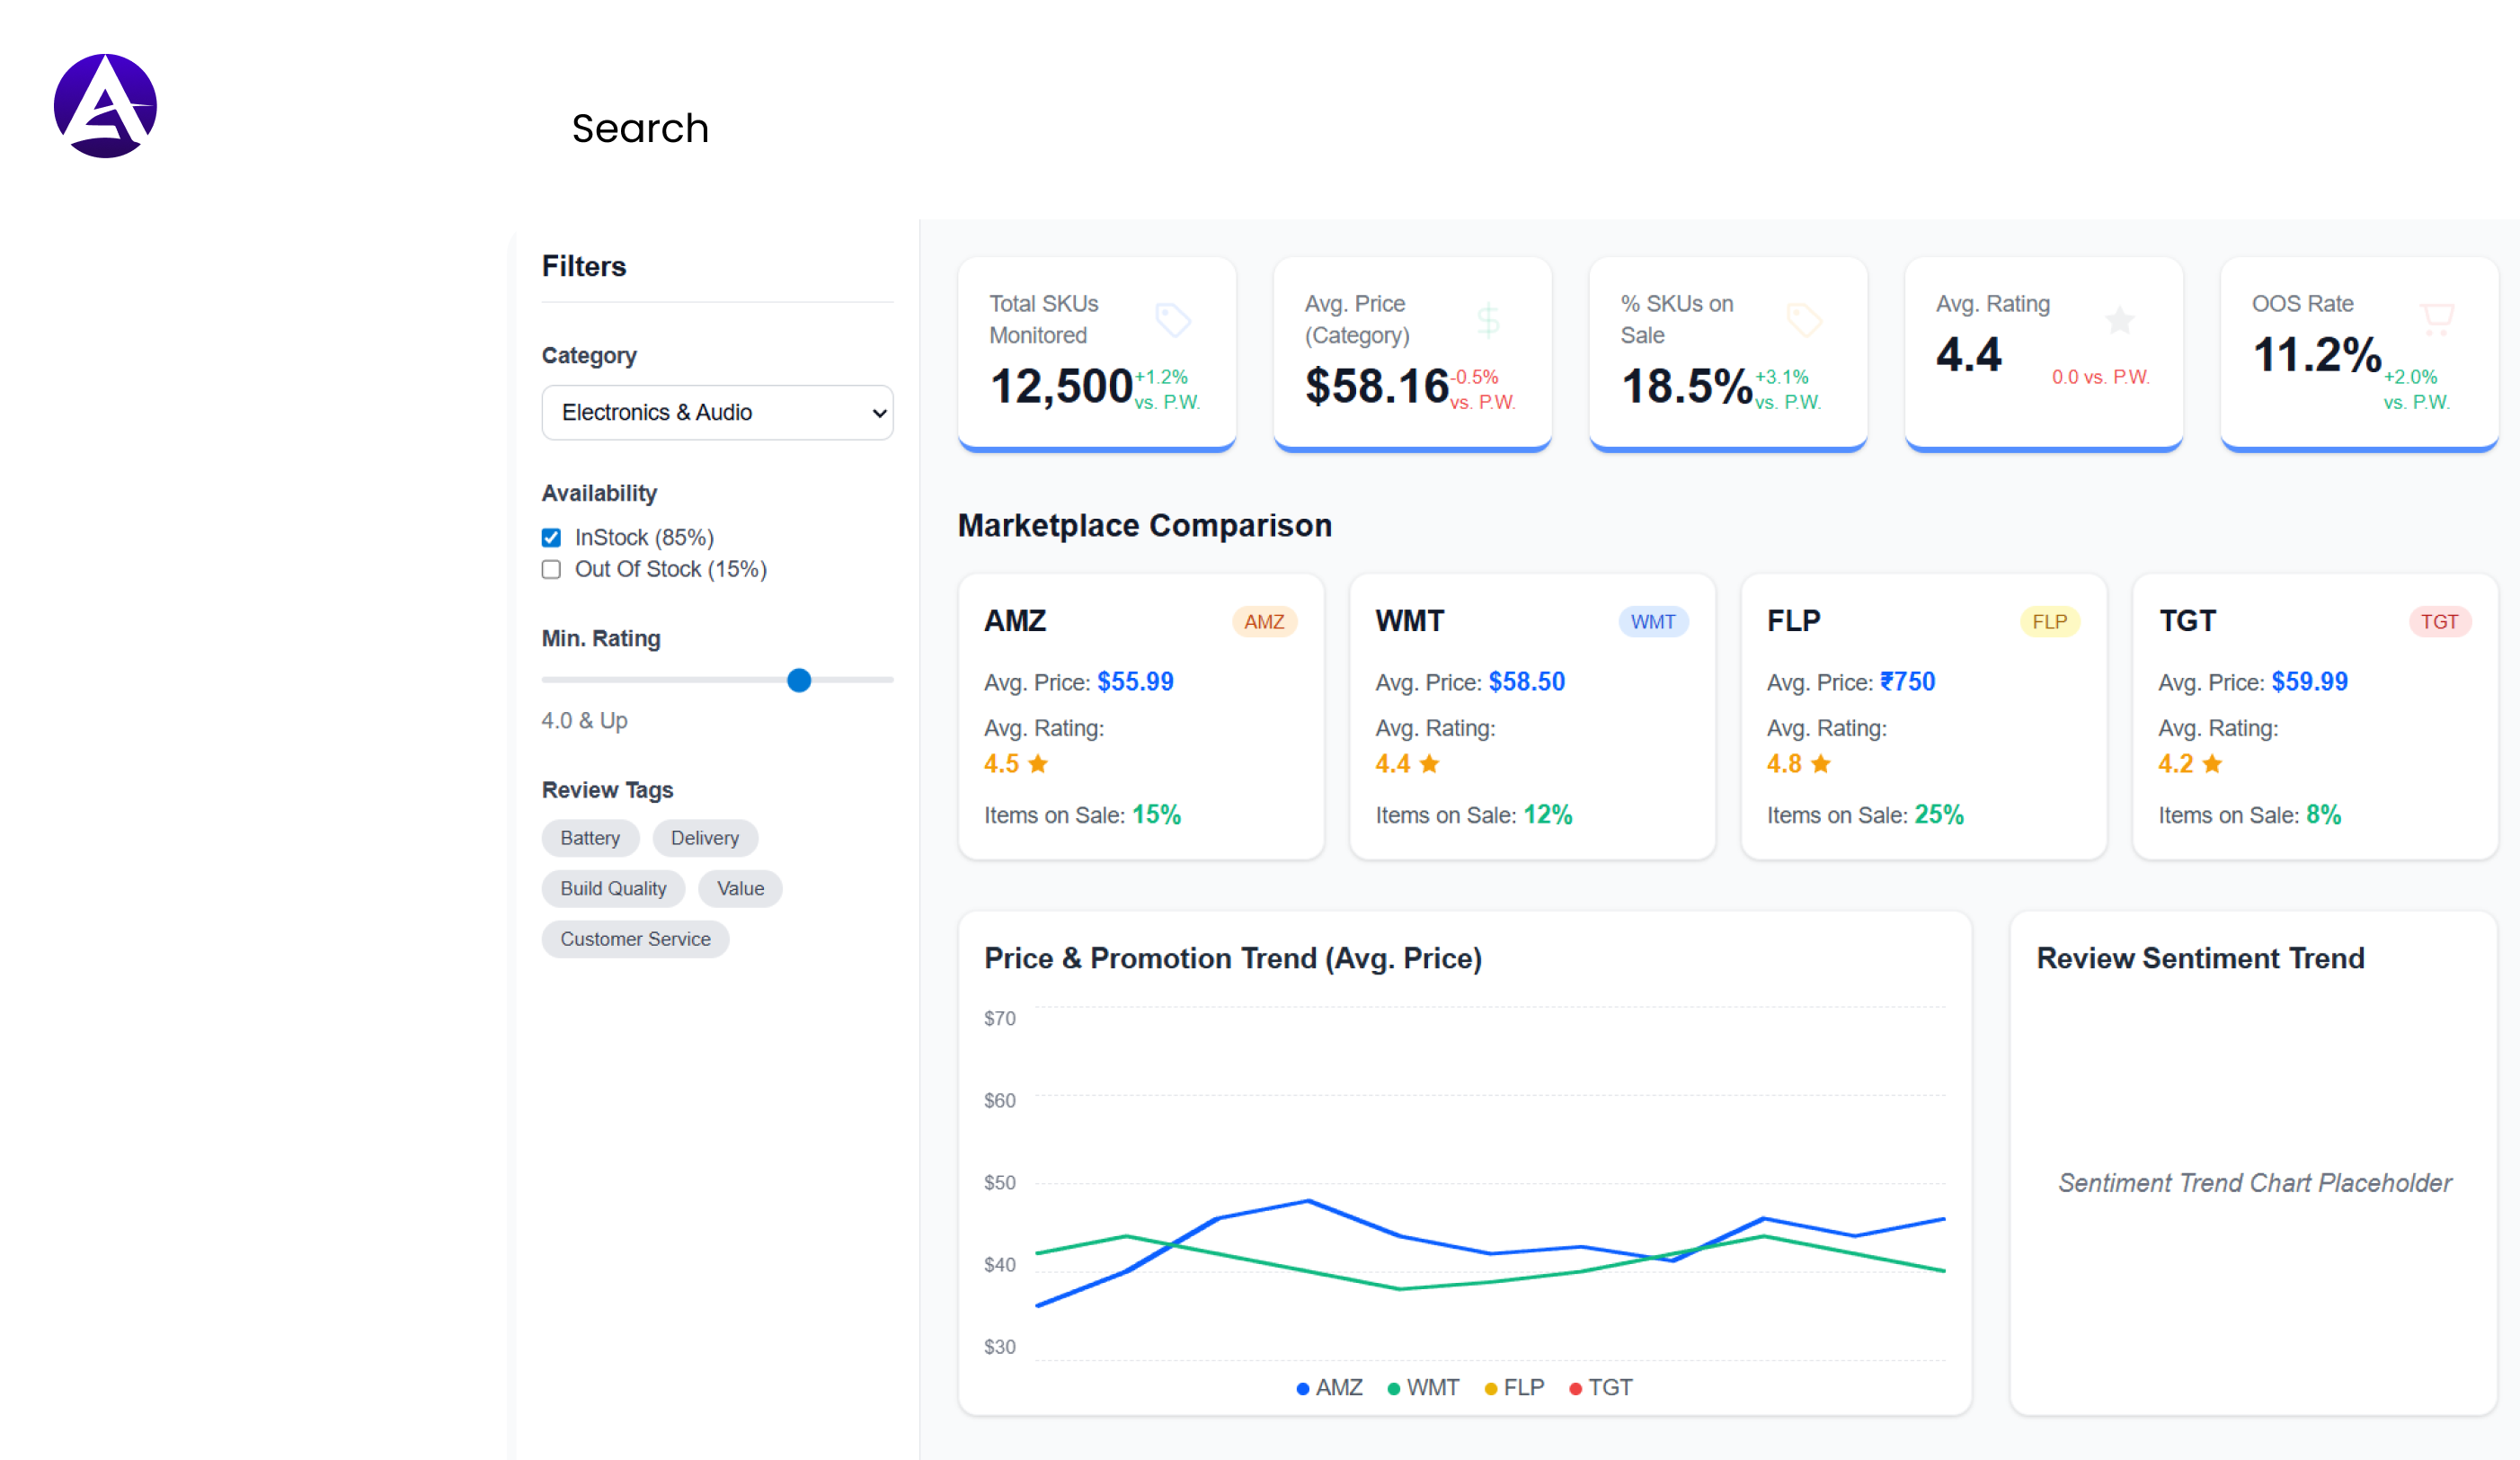This screenshot has height=1460, width=2520.
Task: Select the TGT badge on the Target card
Action: 2440,621
